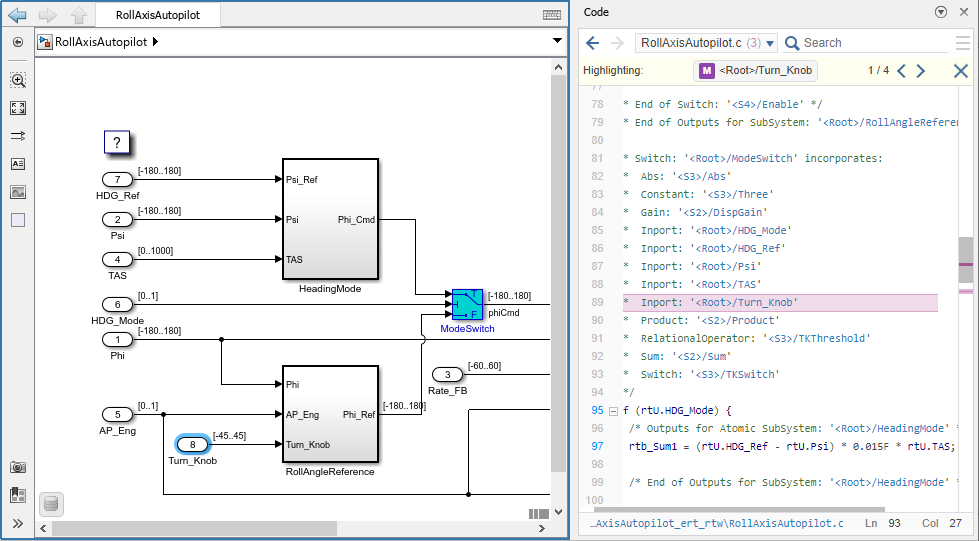Click the screenshot camera icon in palette

pyautogui.click(x=18, y=467)
